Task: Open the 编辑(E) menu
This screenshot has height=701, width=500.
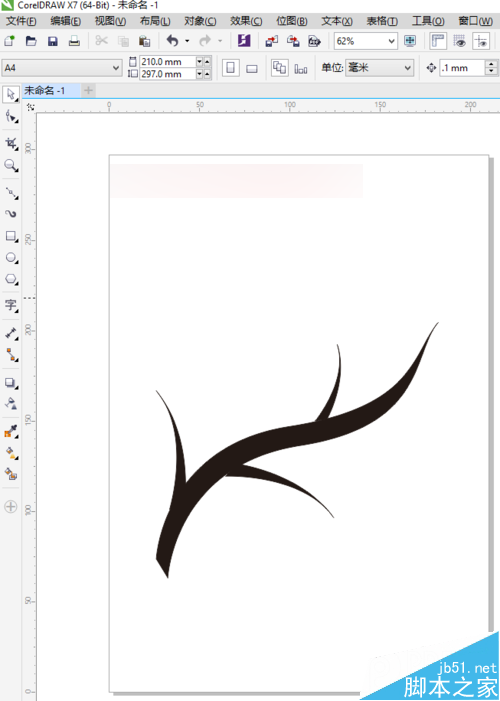Action: coord(65,21)
